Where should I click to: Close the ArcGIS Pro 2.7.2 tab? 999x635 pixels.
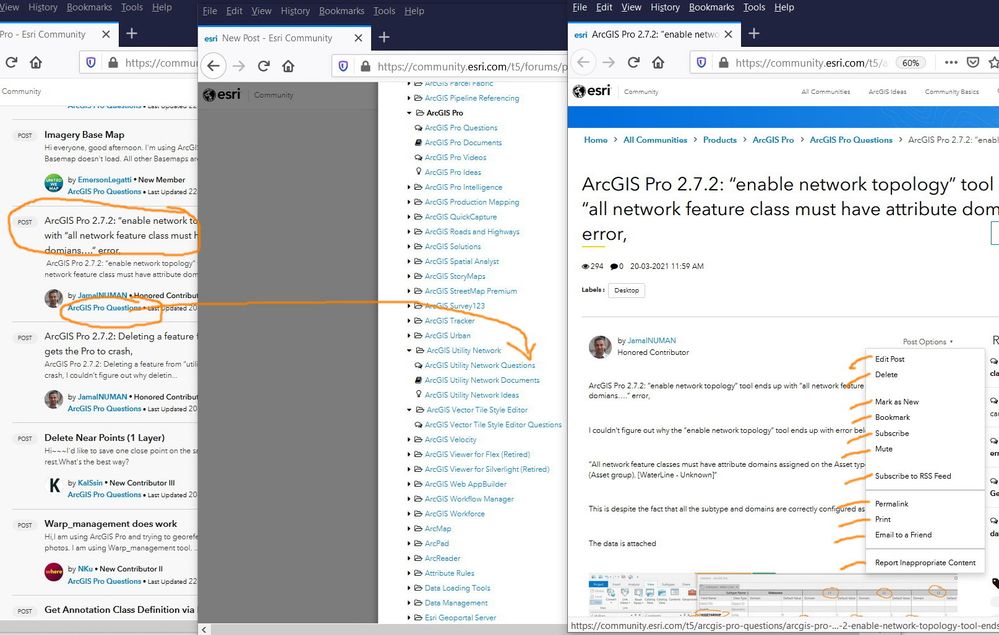(728, 34)
